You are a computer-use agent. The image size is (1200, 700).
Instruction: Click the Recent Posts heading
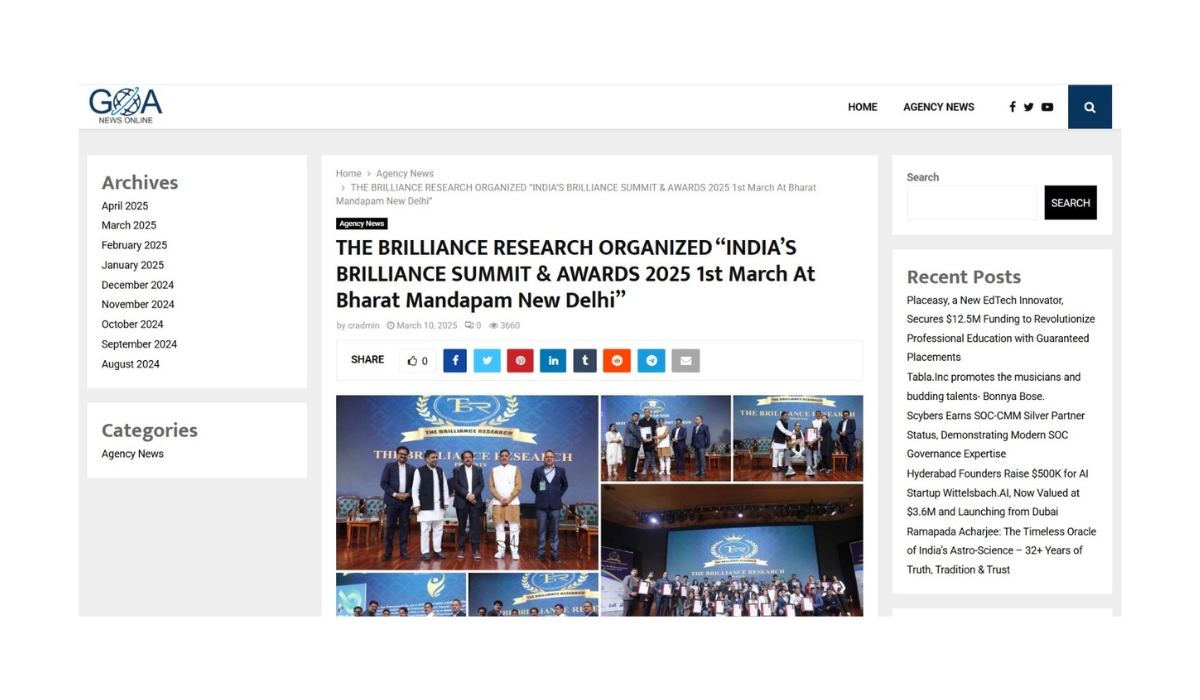963,277
